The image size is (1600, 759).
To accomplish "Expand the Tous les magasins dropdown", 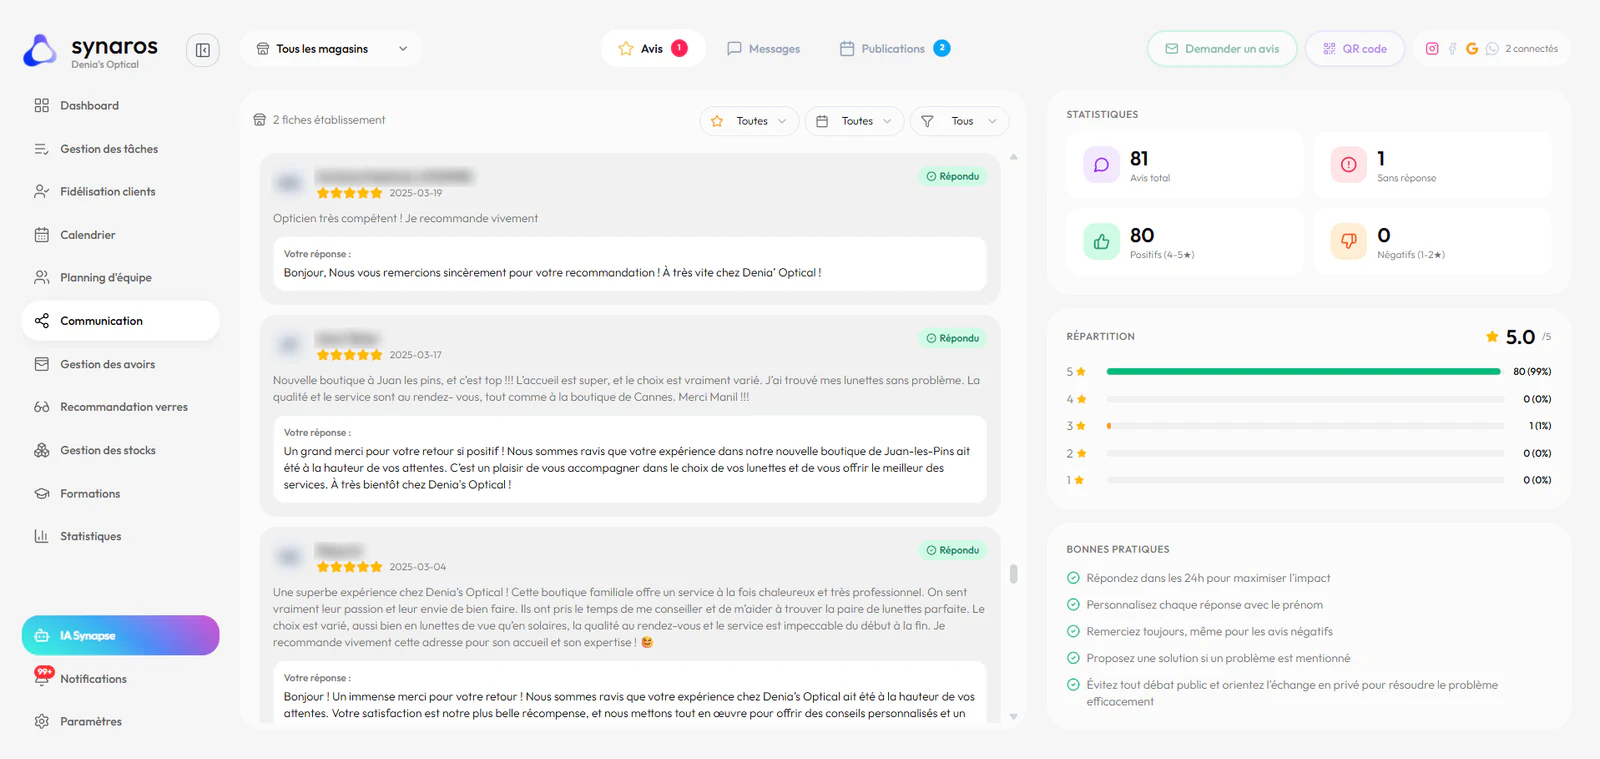I will click(331, 48).
